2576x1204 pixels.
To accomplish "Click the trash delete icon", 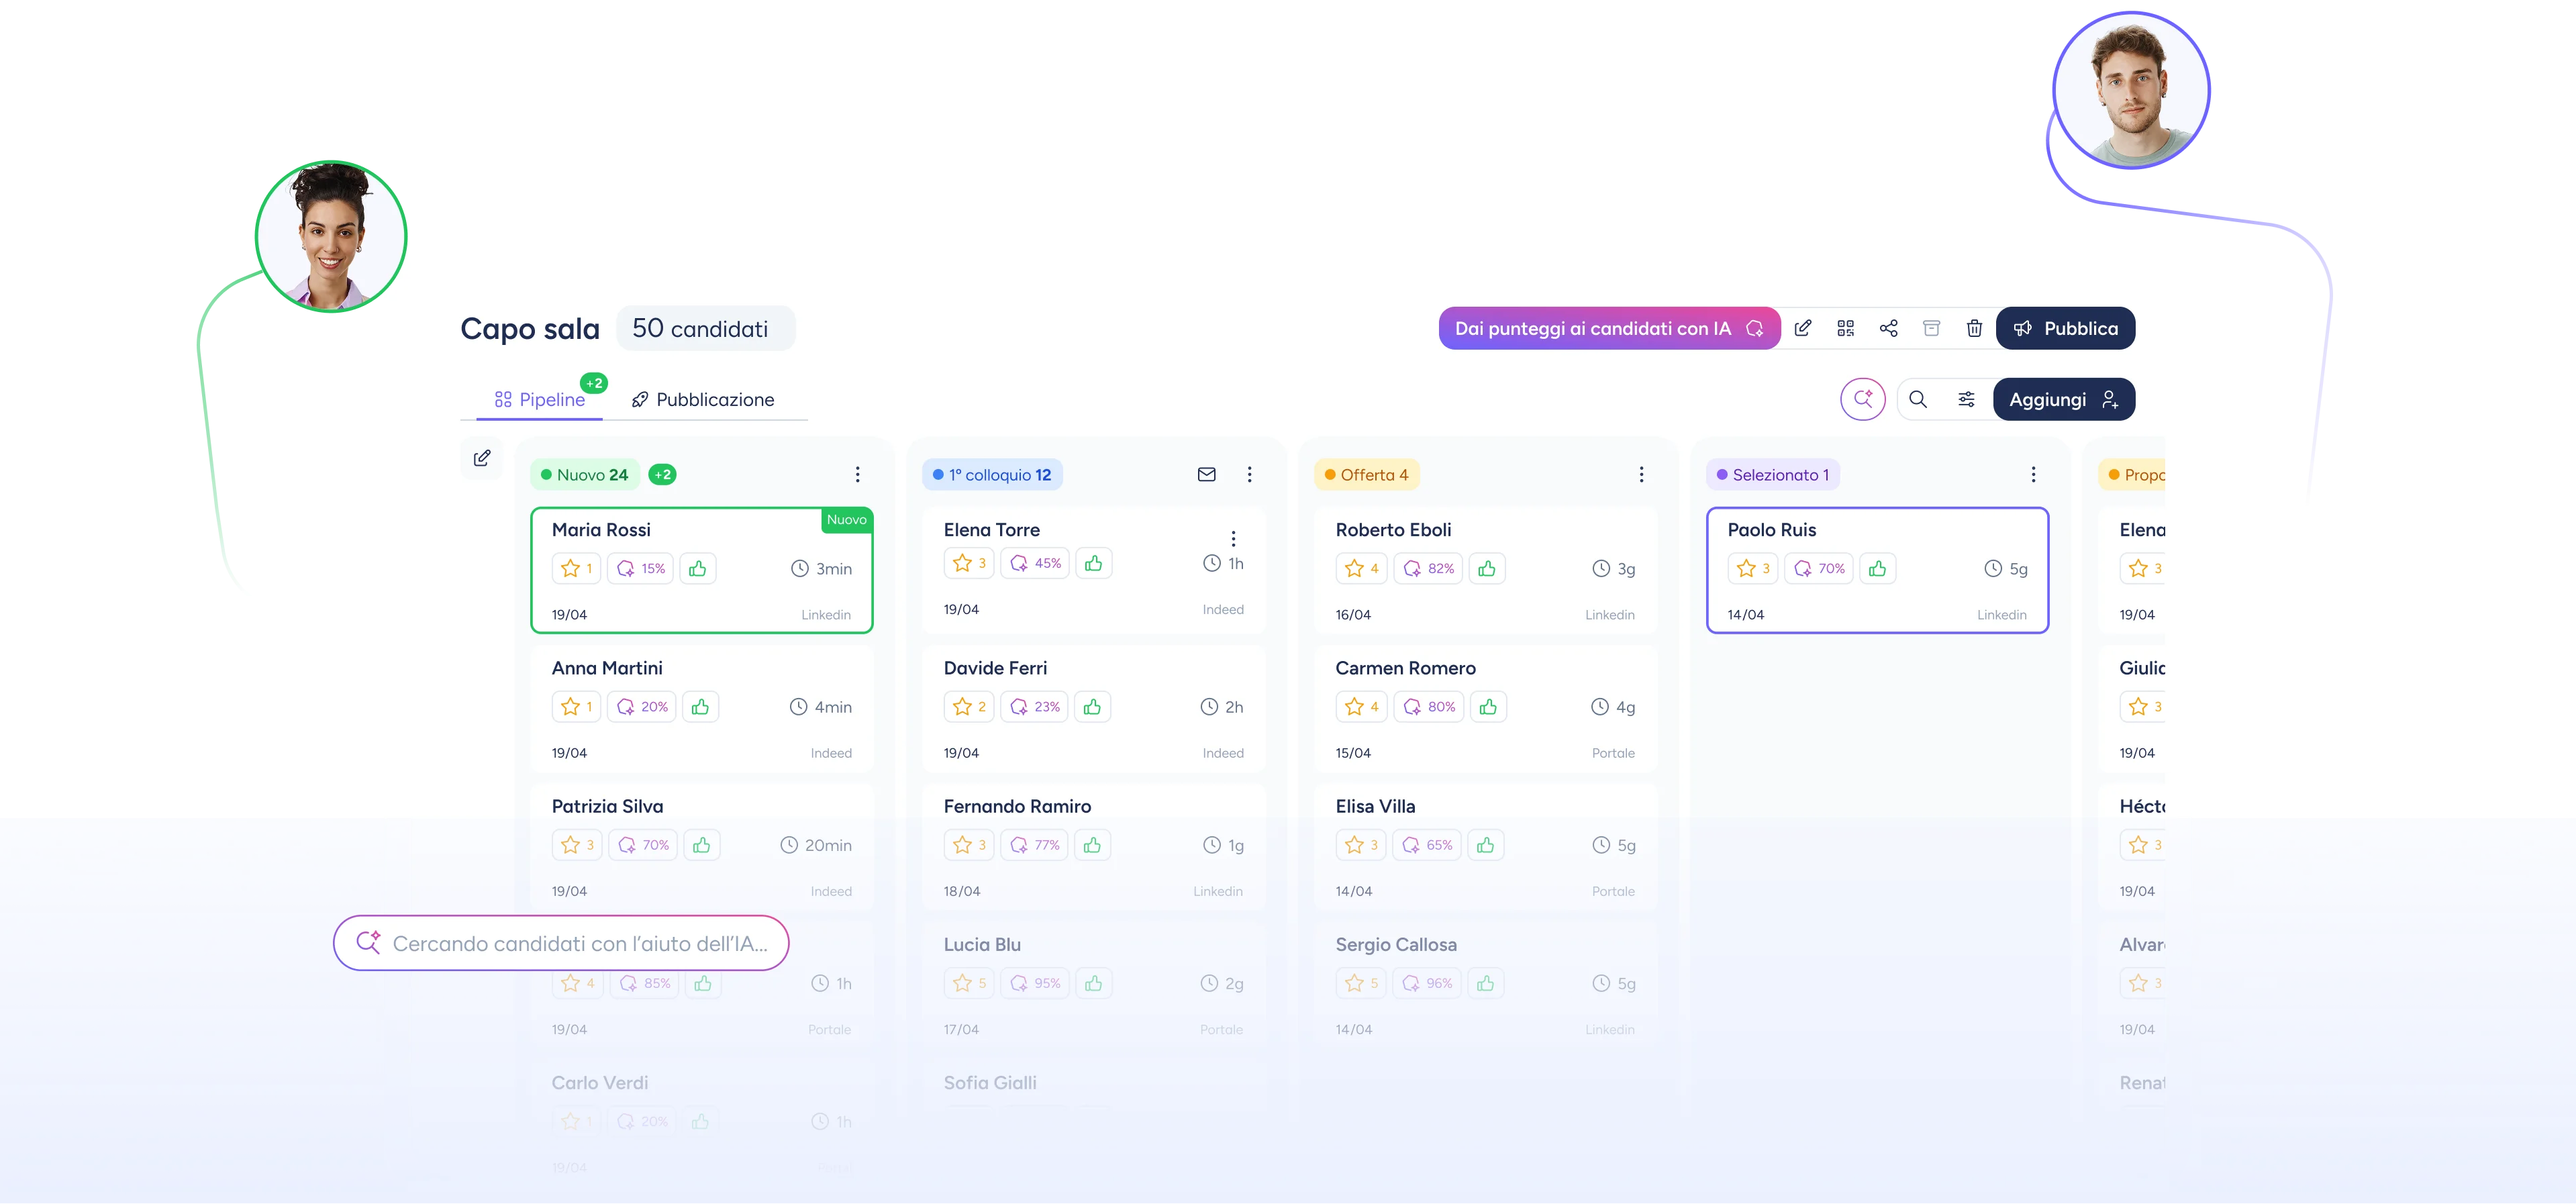I will pyautogui.click(x=1974, y=328).
